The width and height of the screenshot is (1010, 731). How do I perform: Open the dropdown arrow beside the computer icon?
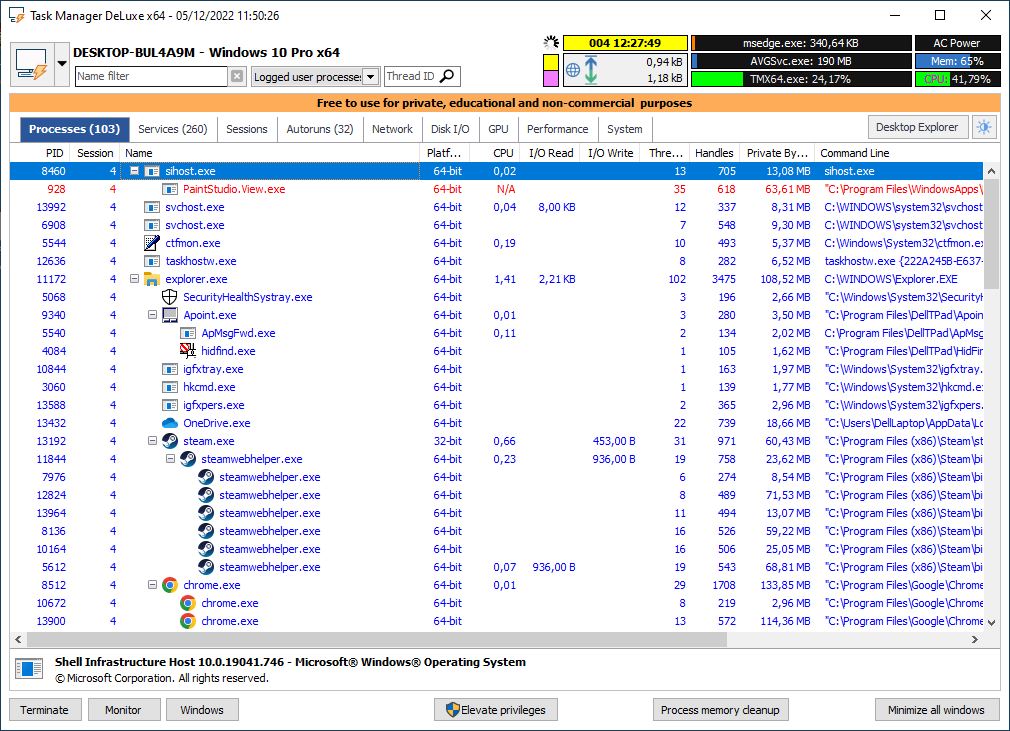coord(62,64)
